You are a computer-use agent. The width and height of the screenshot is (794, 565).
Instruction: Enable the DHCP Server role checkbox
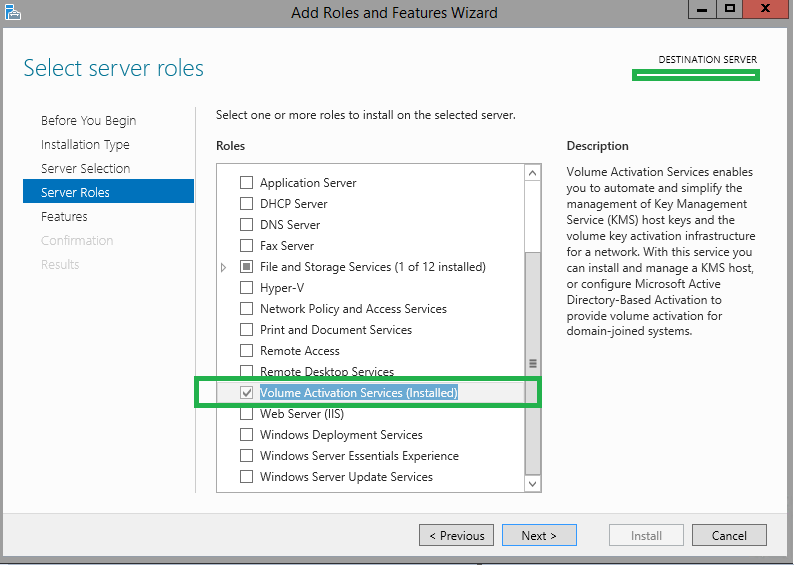(246, 204)
